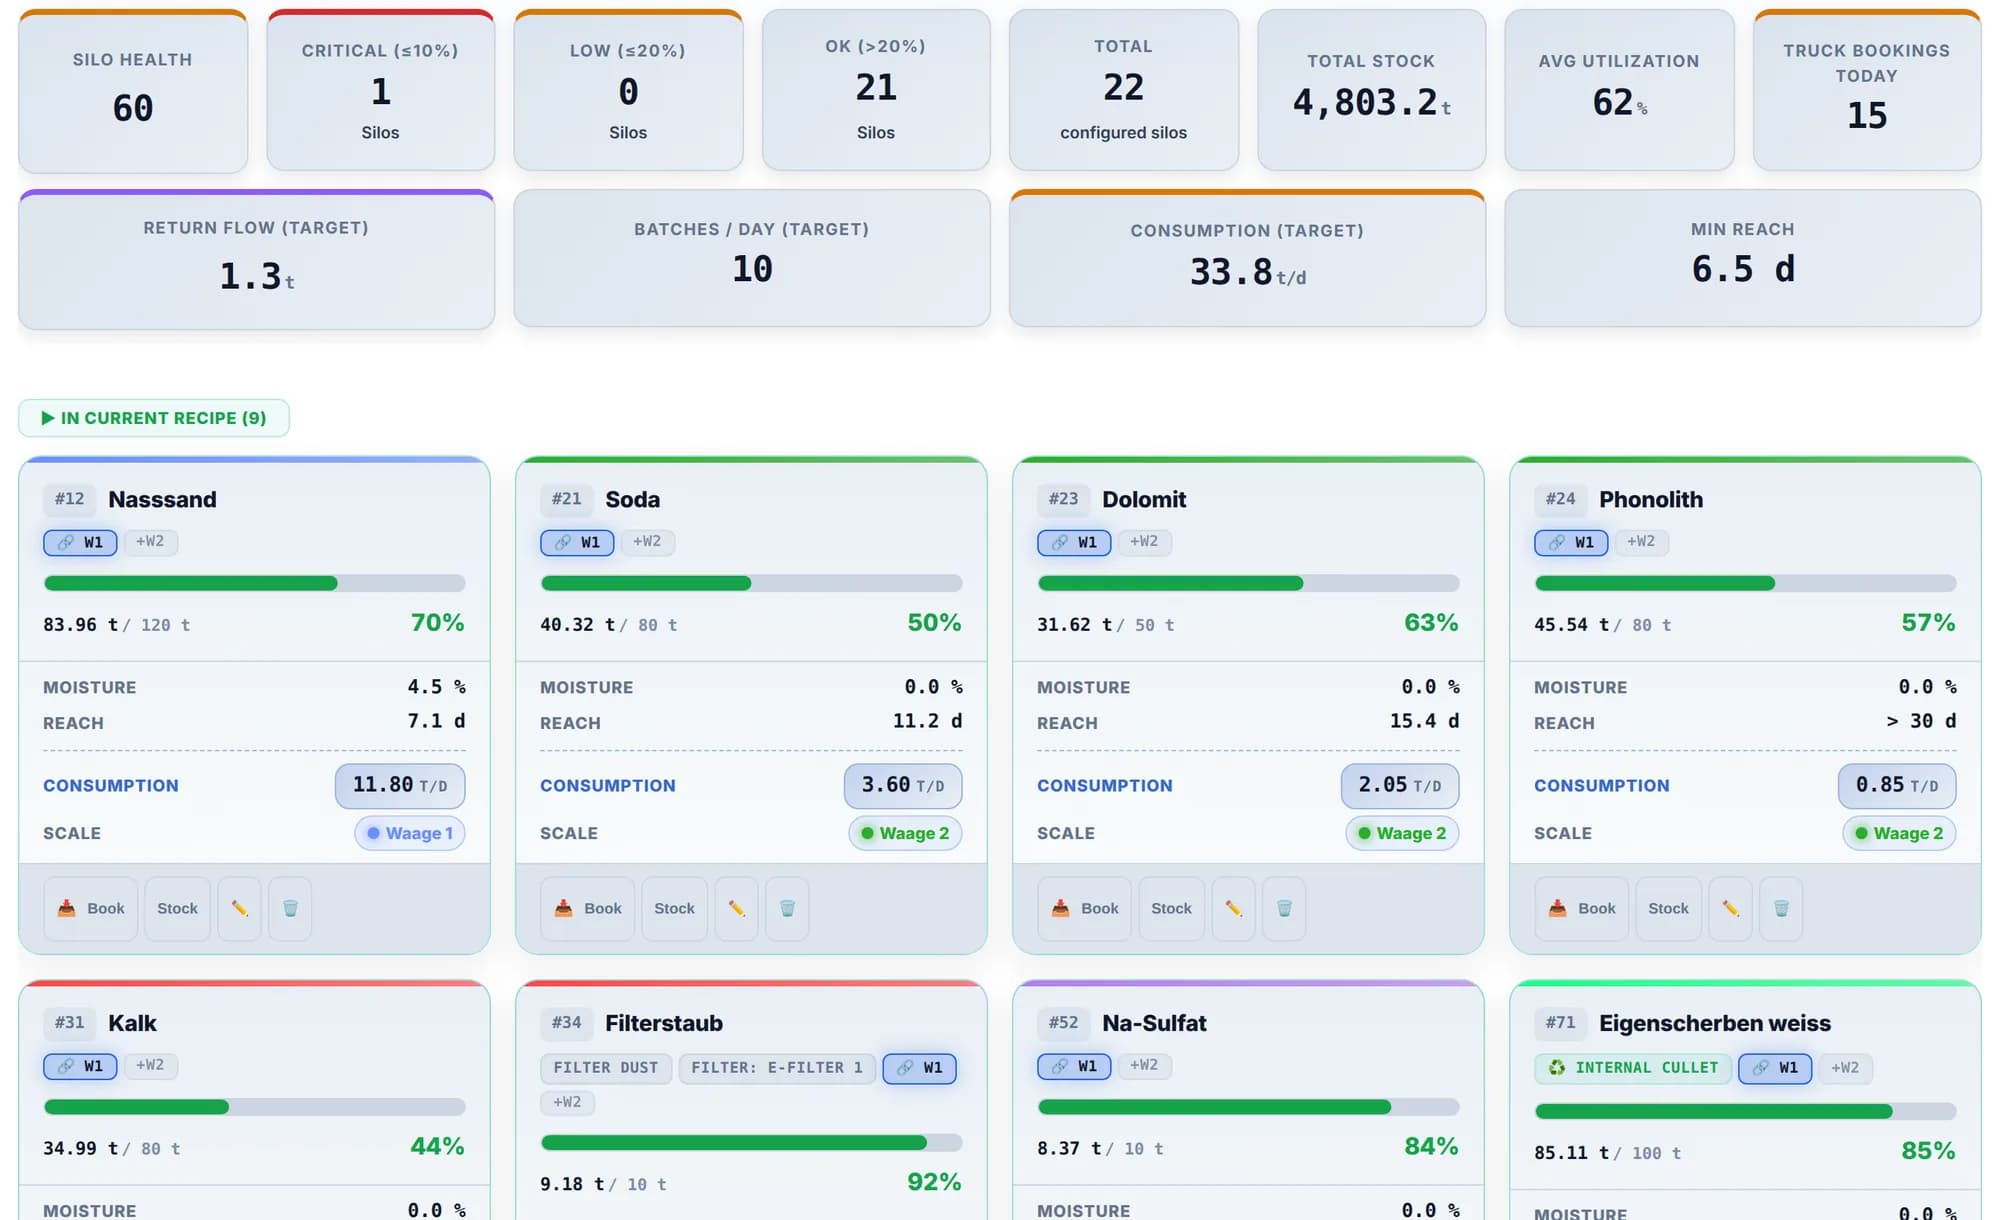Screen dimensions: 2000x1220
Task: Open Stock entry for Soda silo
Action: 674,908
